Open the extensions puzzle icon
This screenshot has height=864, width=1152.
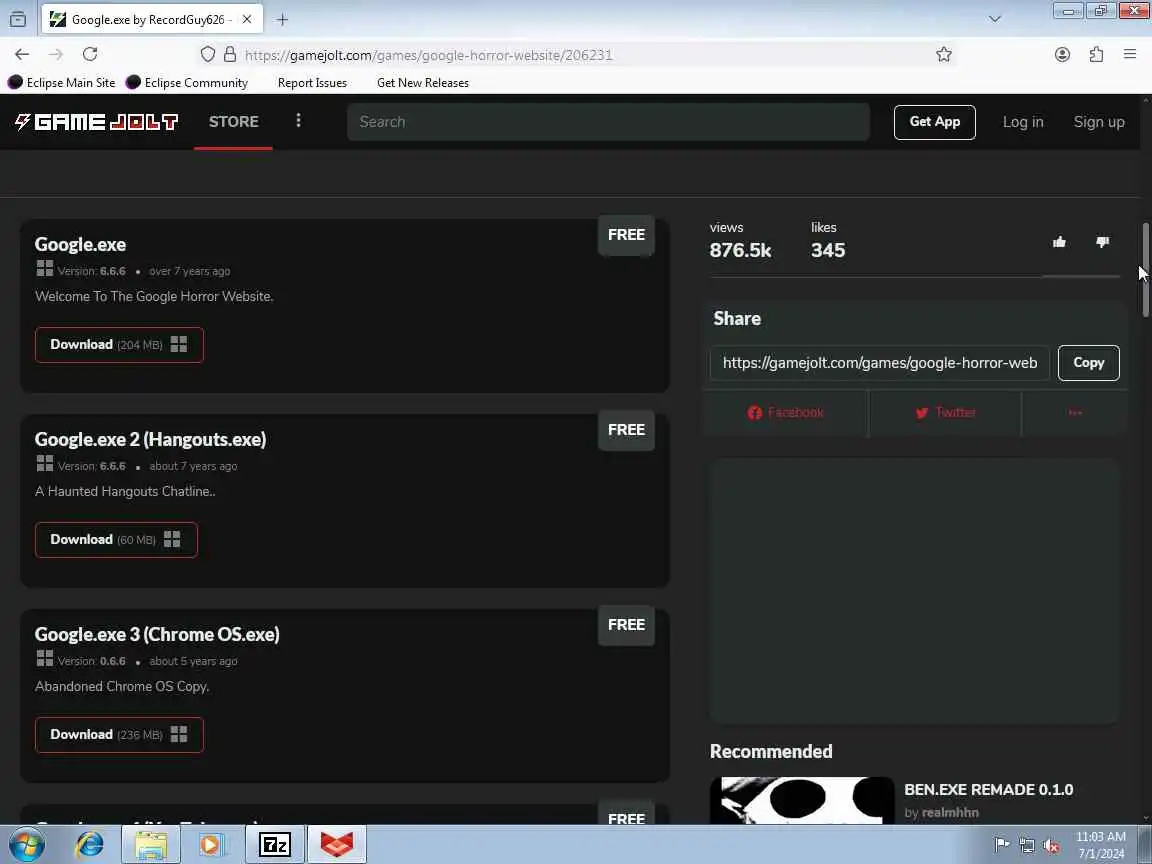point(1096,54)
